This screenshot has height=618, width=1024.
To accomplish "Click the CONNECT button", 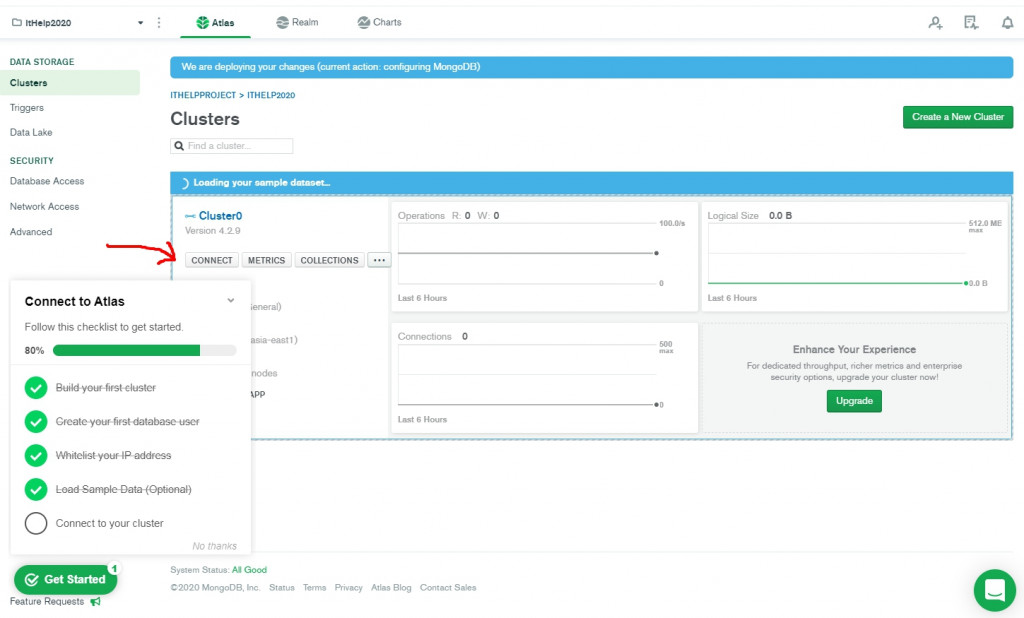I will [212, 260].
